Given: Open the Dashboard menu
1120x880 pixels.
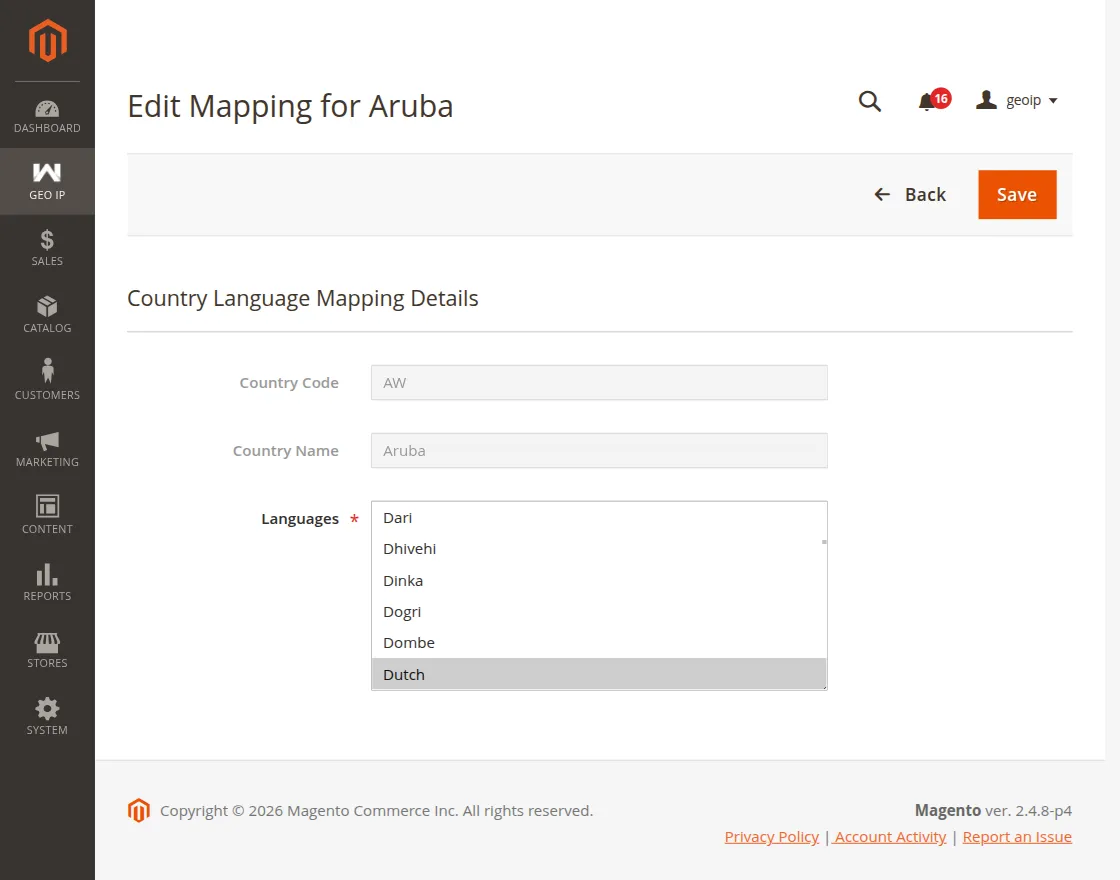Looking at the screenshot, I should [x=47, y=115].
